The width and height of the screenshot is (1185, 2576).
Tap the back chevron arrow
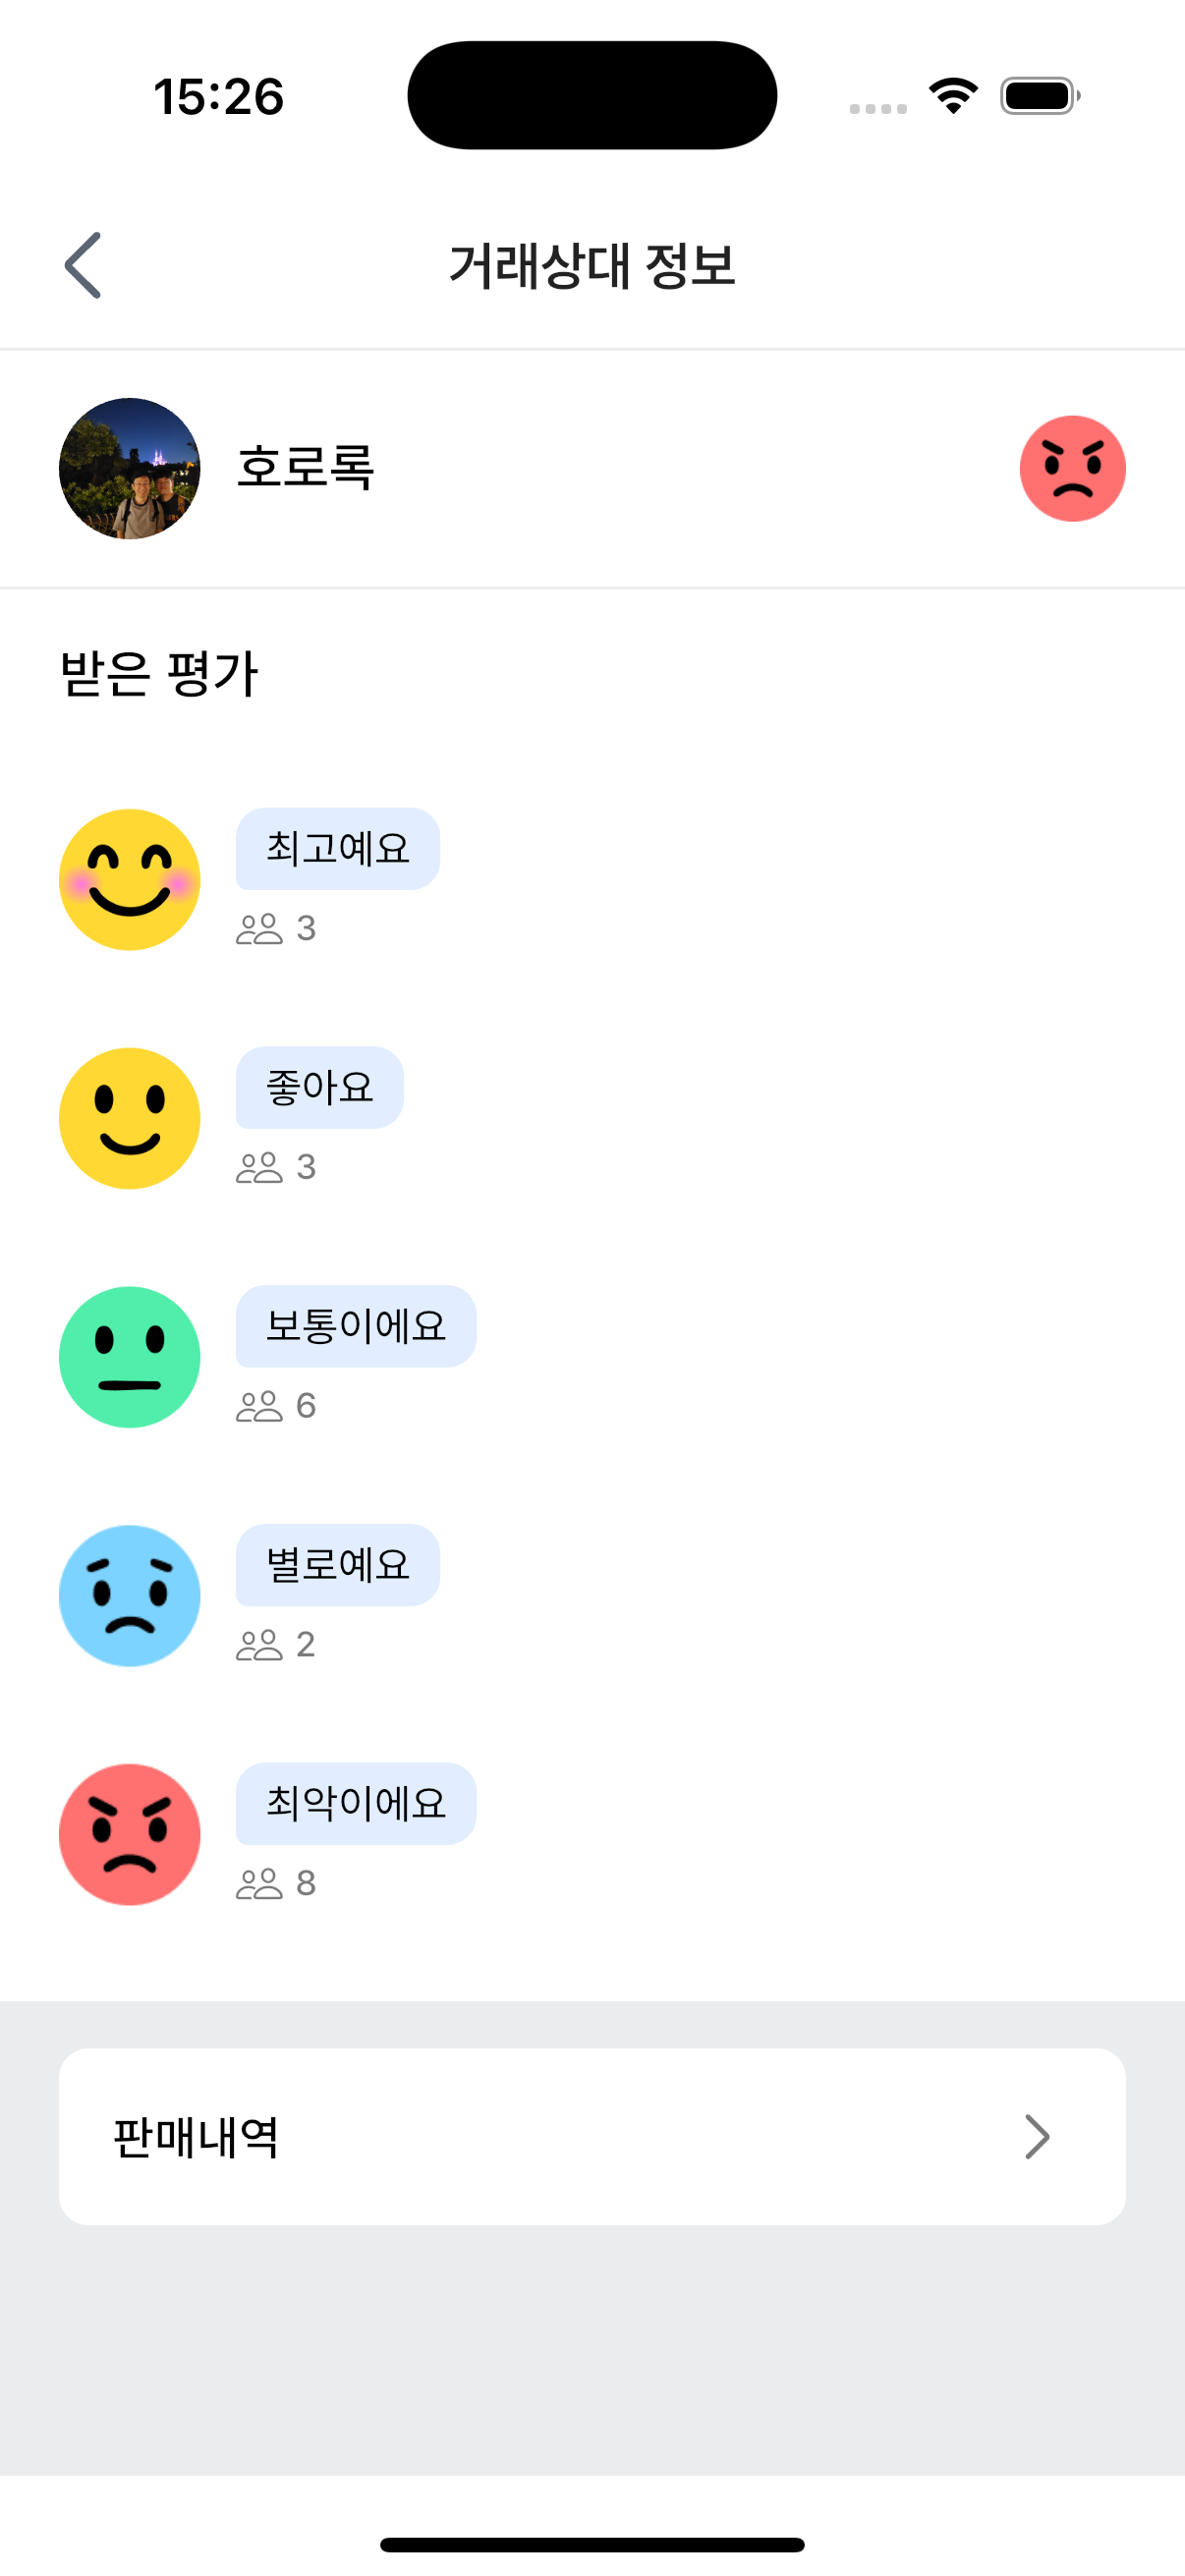coord(83,265)
